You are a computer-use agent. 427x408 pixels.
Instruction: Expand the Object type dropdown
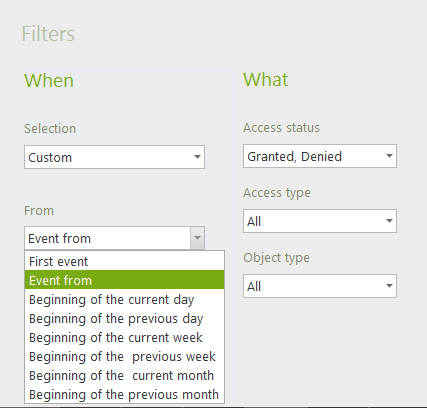point(320,286)
